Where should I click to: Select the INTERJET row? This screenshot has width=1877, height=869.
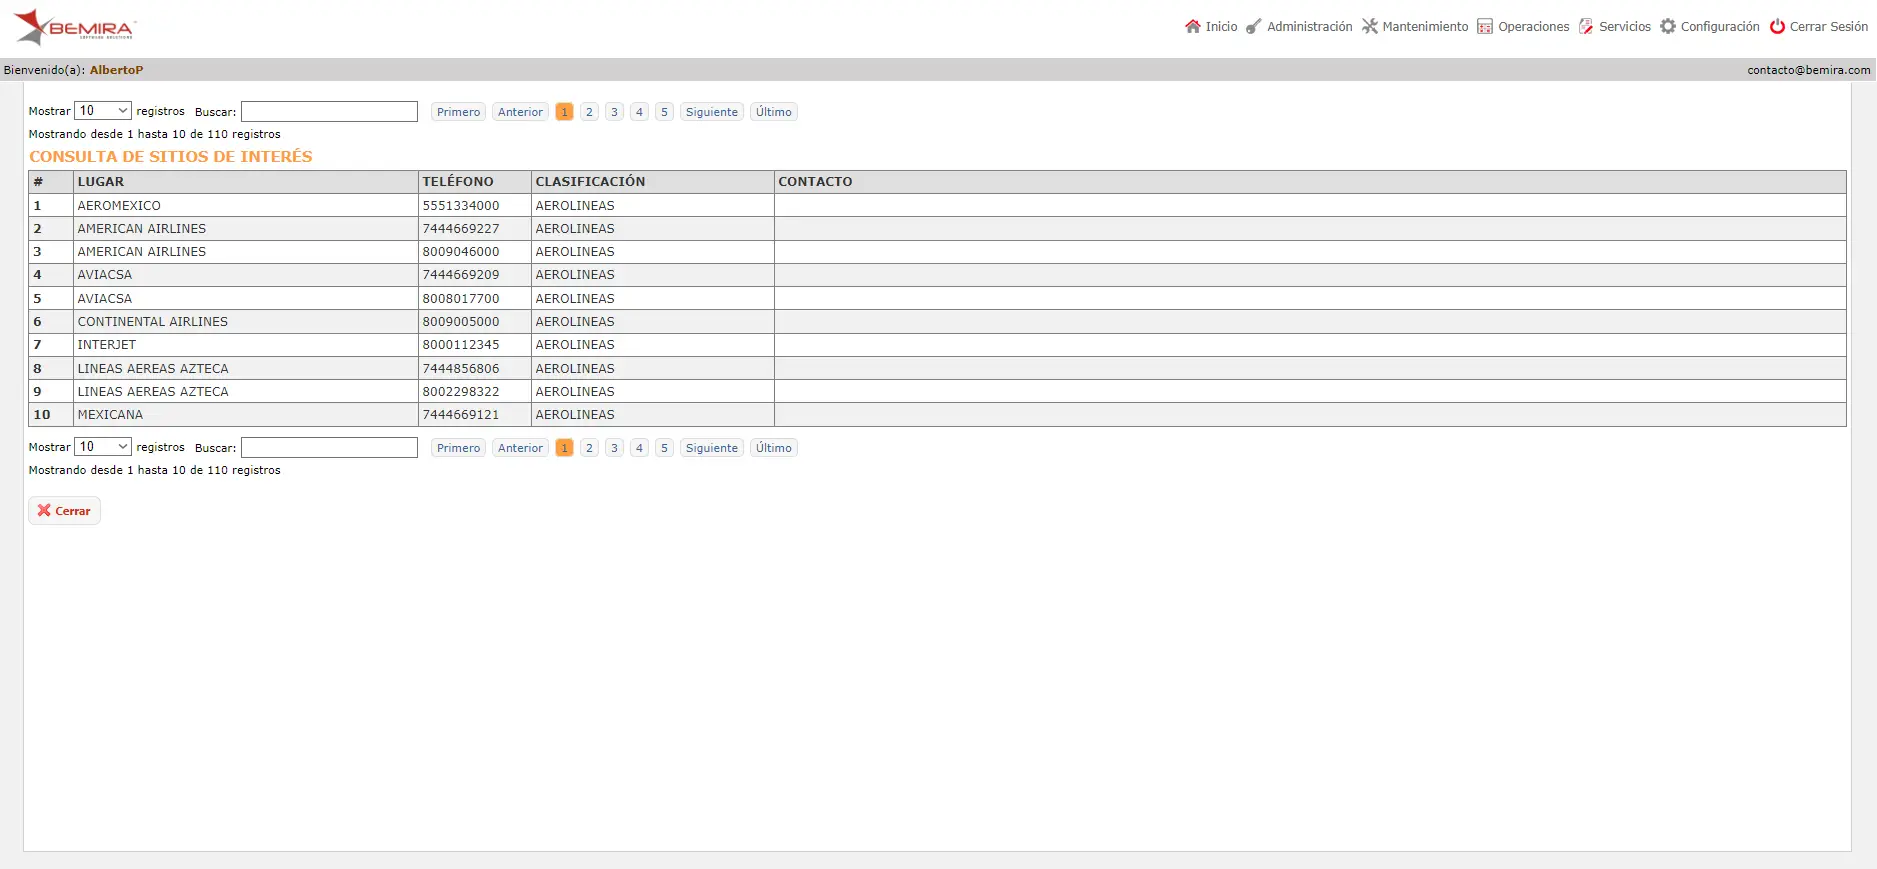pos(937,345)
